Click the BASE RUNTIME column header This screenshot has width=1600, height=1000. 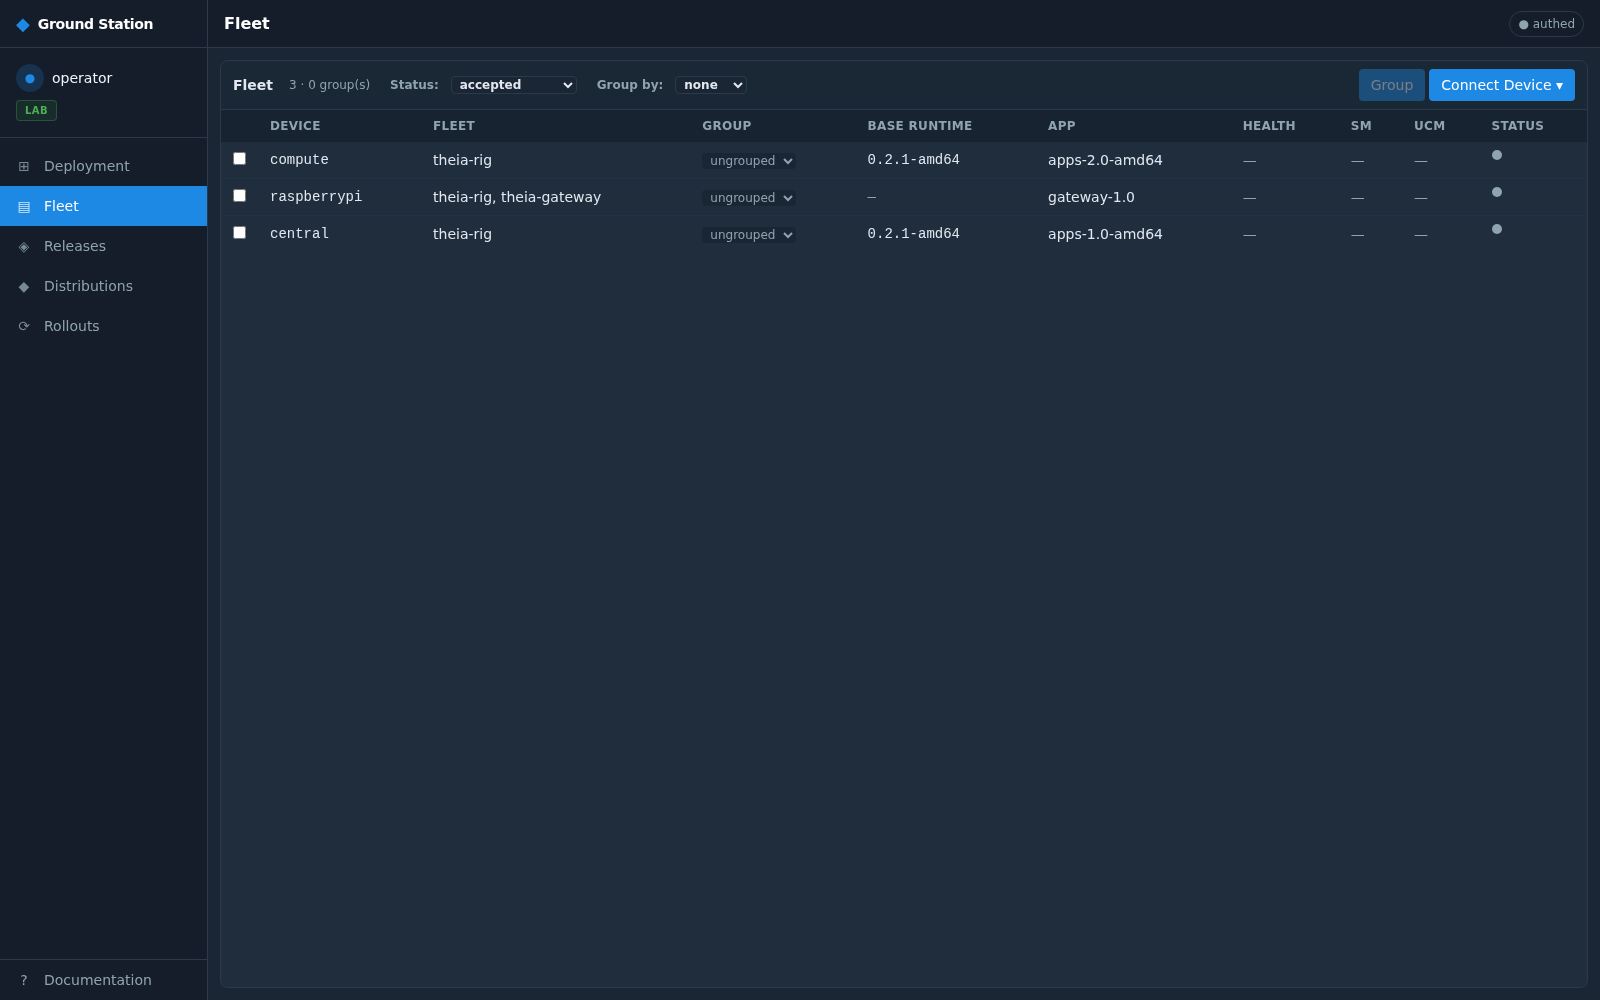click(920, 126)
